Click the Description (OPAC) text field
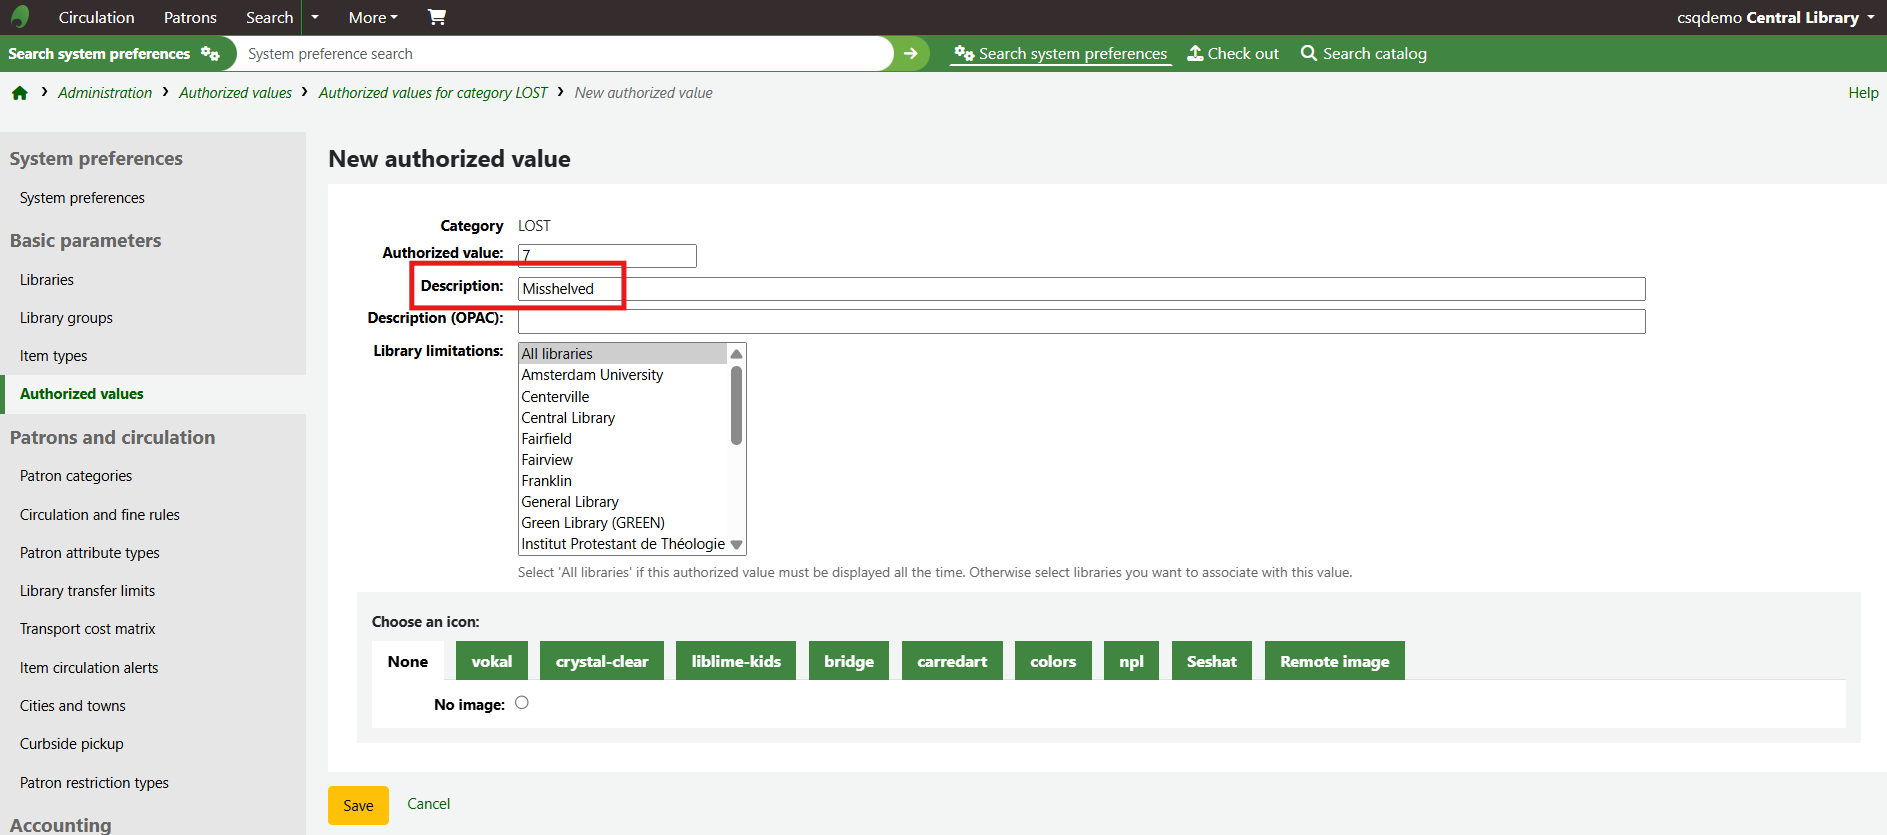Screen dimensions: 1887x835 (x=1081, y=321)
